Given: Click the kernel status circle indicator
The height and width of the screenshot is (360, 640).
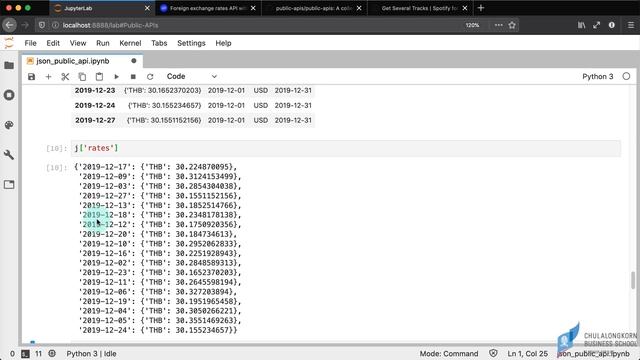Looking at the screenshot, I should [626, 76].
